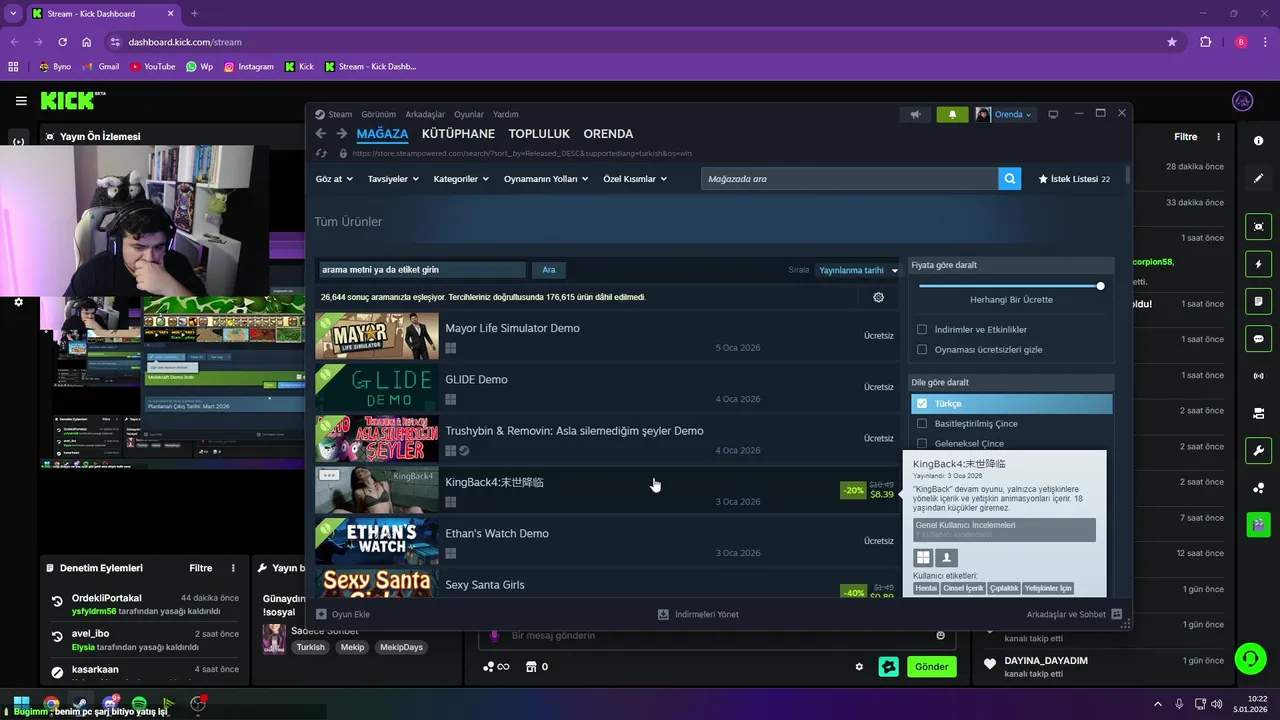Click the Steam store search magnifier button

[1010, 179]
